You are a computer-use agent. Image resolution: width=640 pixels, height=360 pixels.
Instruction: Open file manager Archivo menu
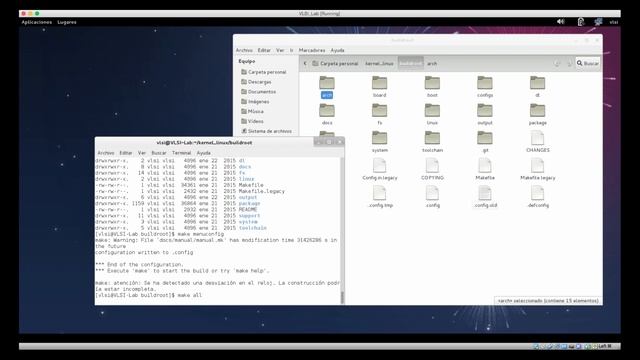[x=244, y=50]
